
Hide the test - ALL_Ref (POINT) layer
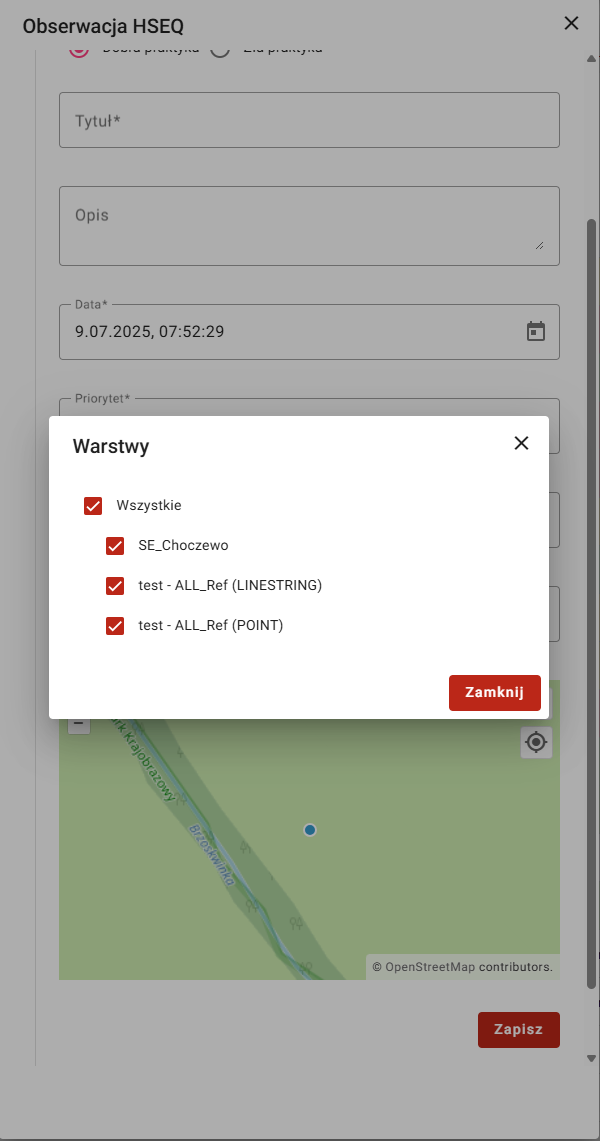115,626
